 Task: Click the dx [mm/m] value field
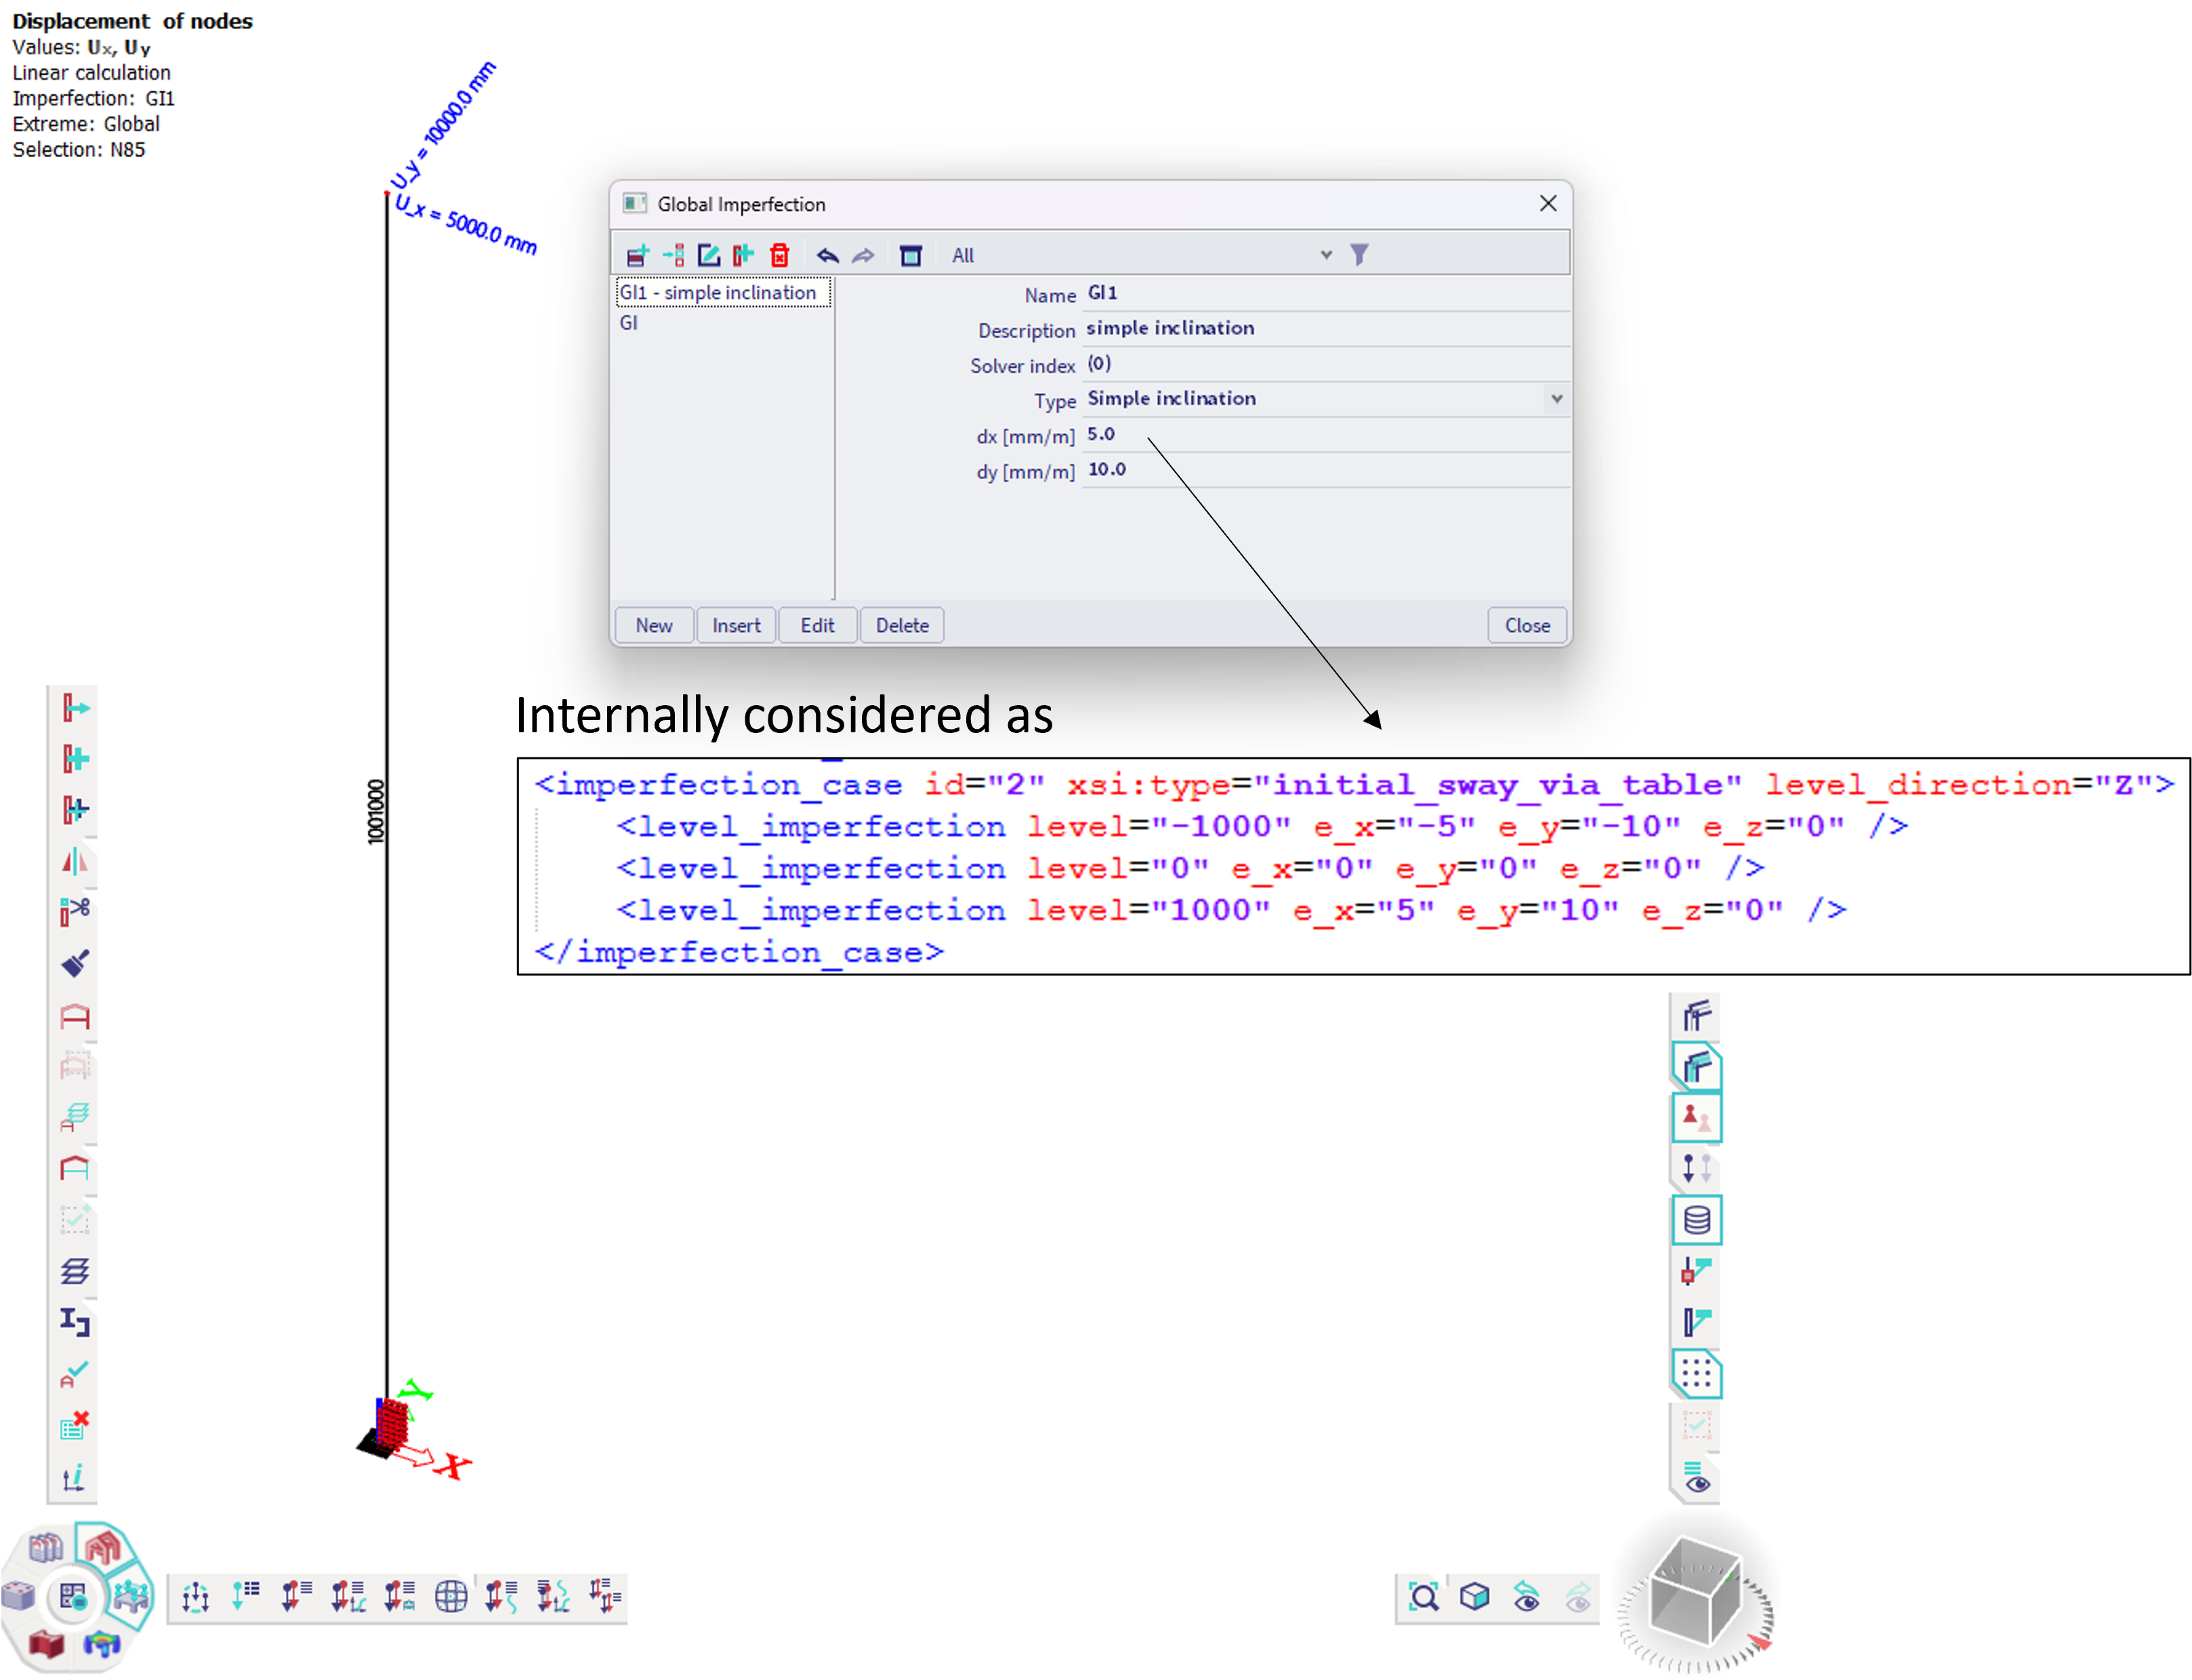tap(1320, 435)
